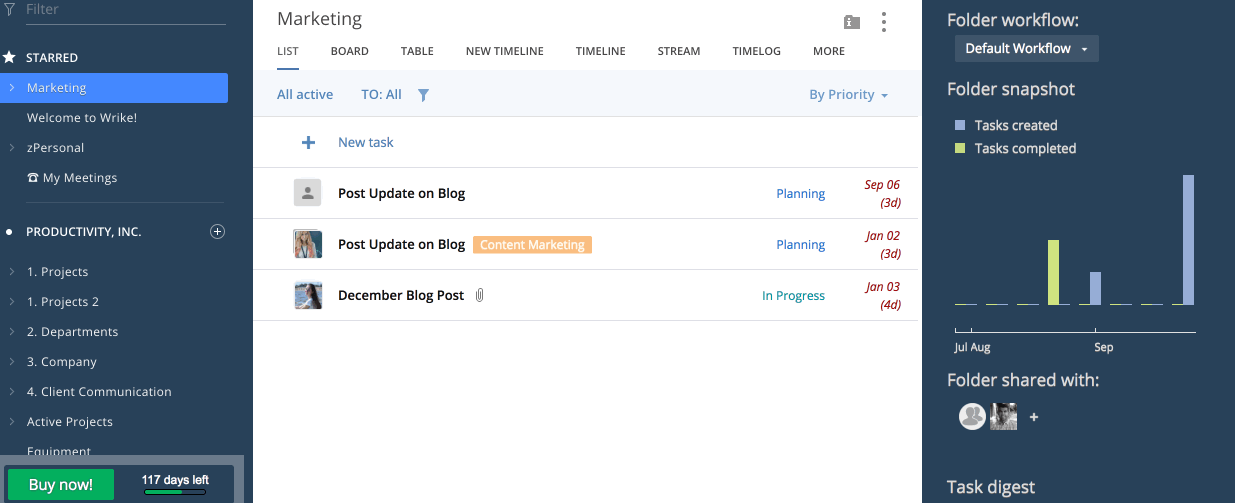Open the three-dot more options menu

883,22
